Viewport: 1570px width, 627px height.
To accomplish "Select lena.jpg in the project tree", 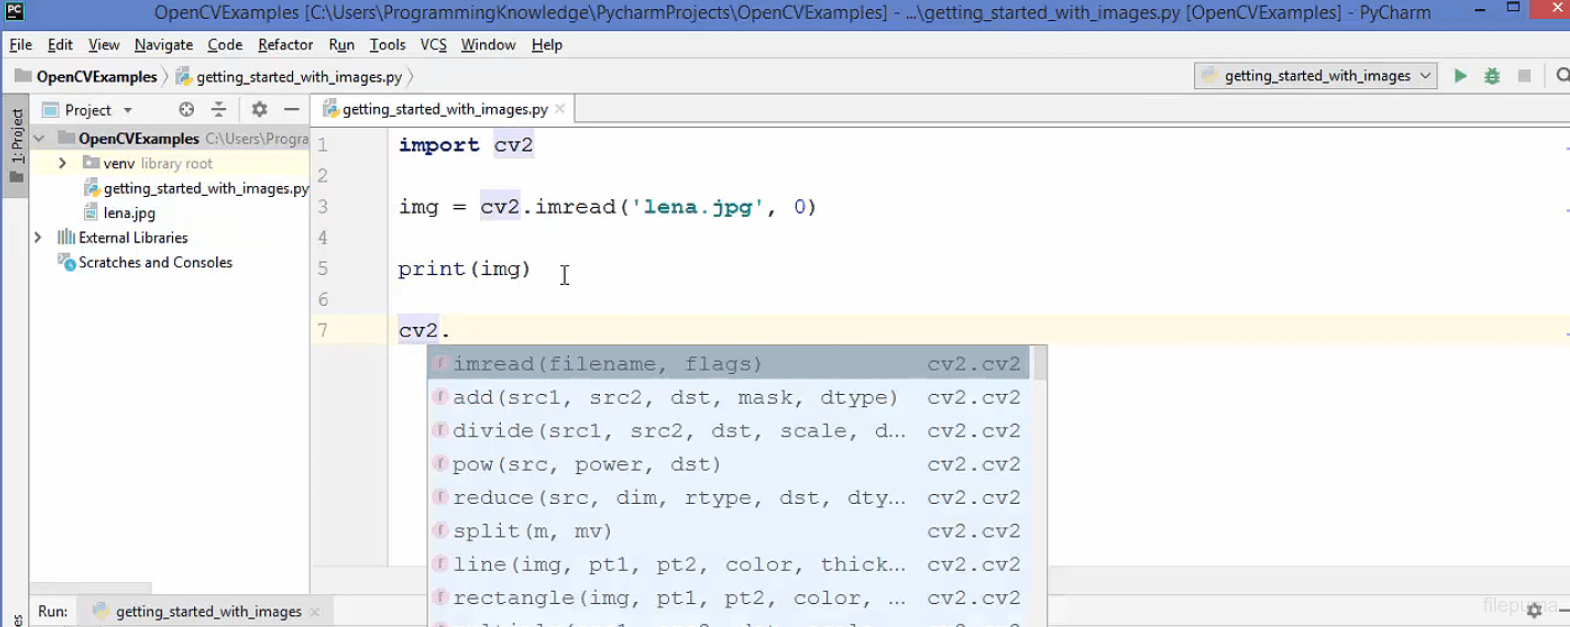I will coord(129,213).
